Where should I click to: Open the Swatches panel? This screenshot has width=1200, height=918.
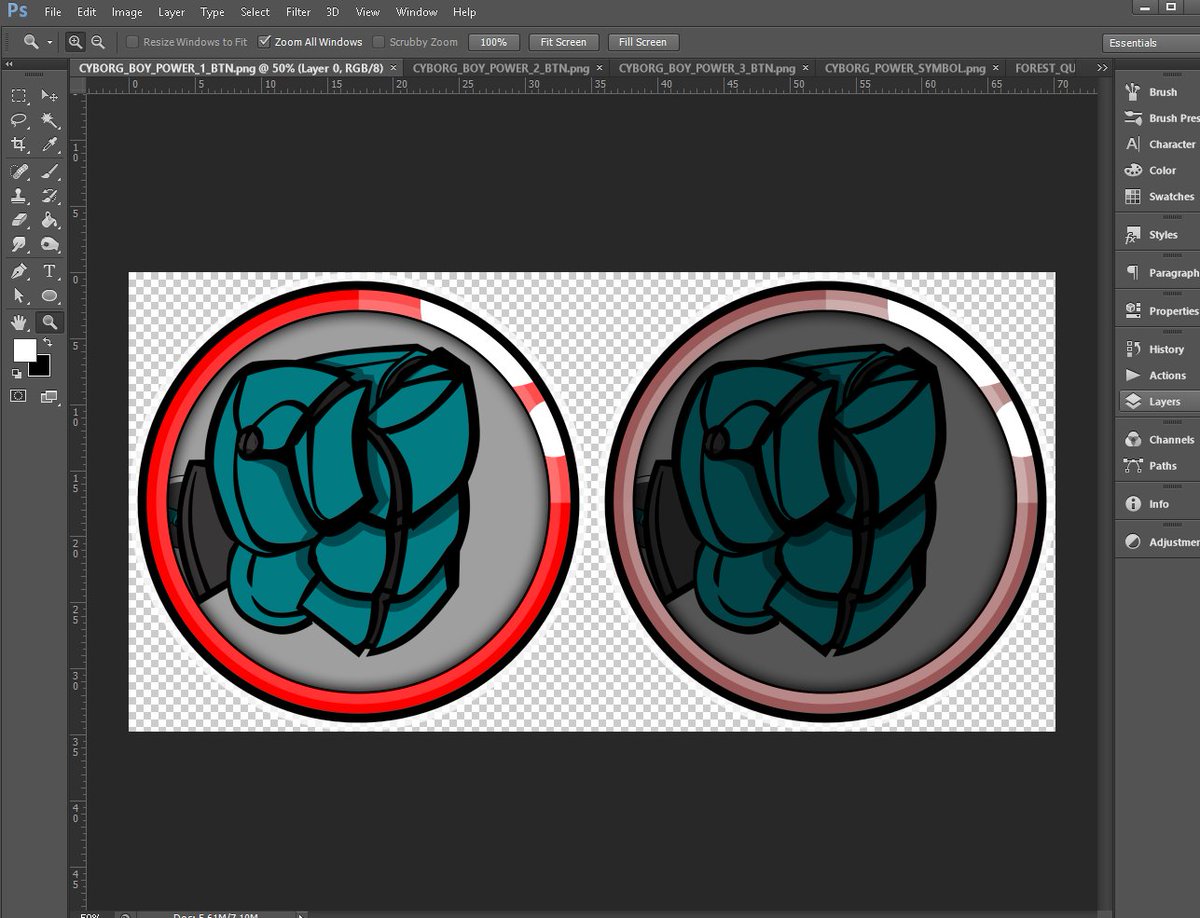pos(1158,196)
